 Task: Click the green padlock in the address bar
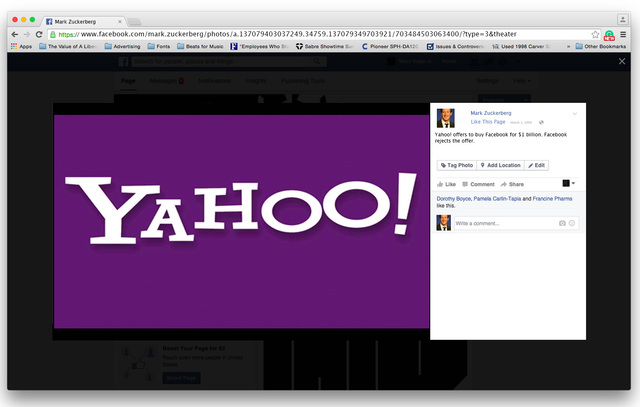click(53, 34)
